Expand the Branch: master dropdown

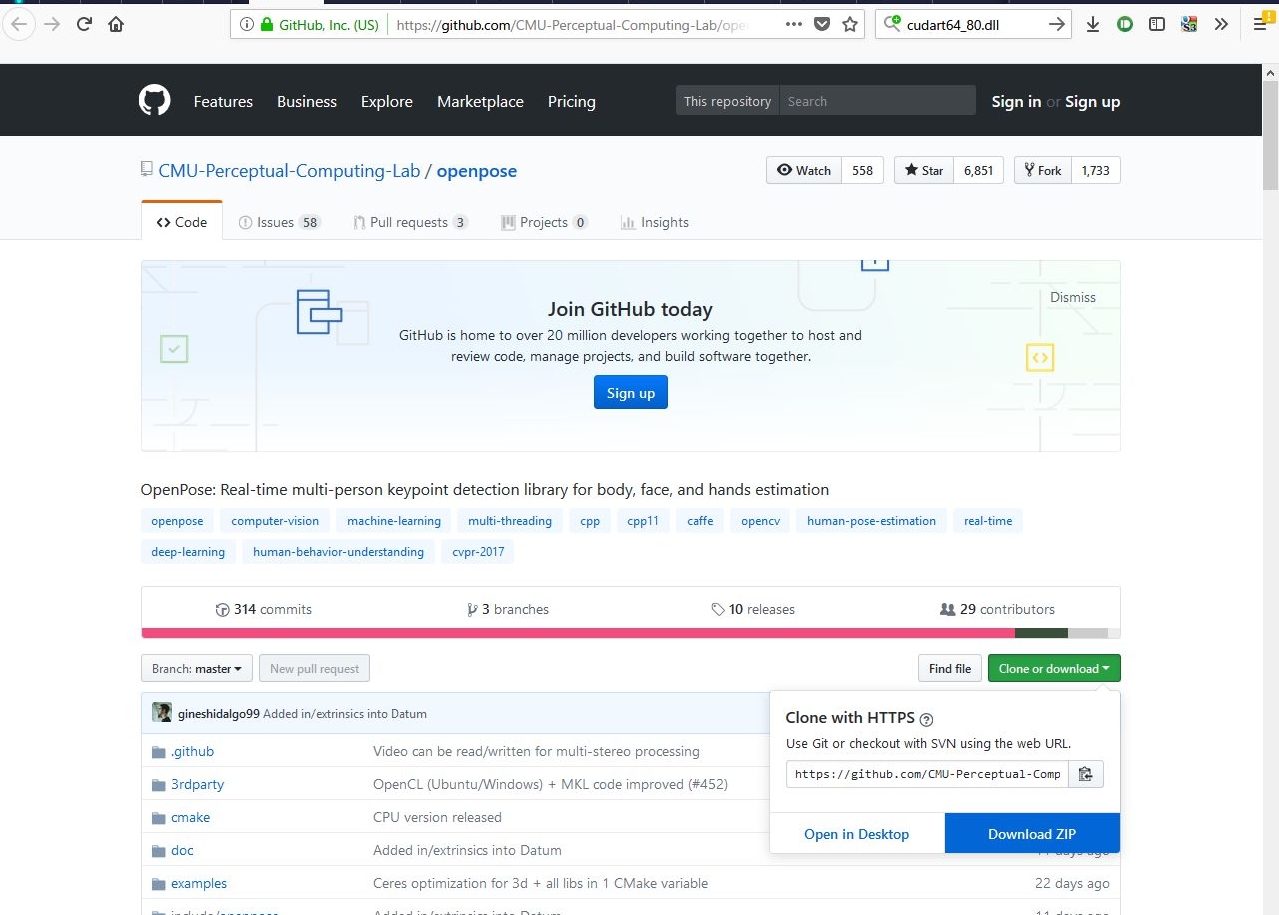pyautogui.click(x=196, y=669)
